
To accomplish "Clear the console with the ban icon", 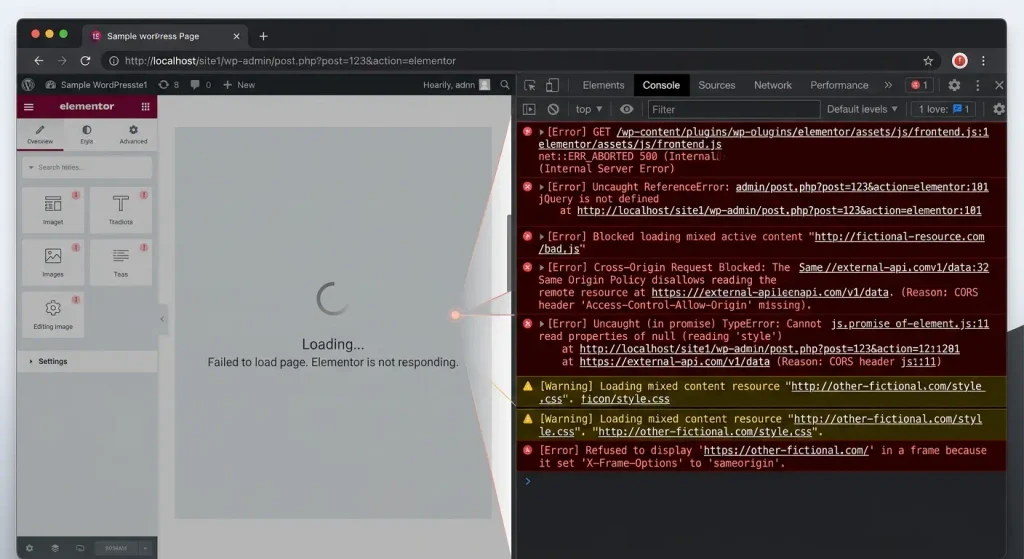I will 553,109.
